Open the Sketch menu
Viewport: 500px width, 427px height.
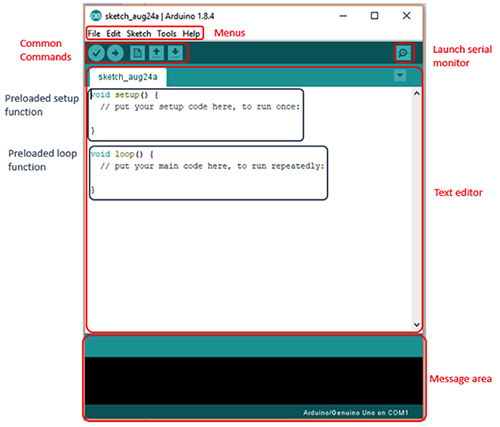click(139, 34)
